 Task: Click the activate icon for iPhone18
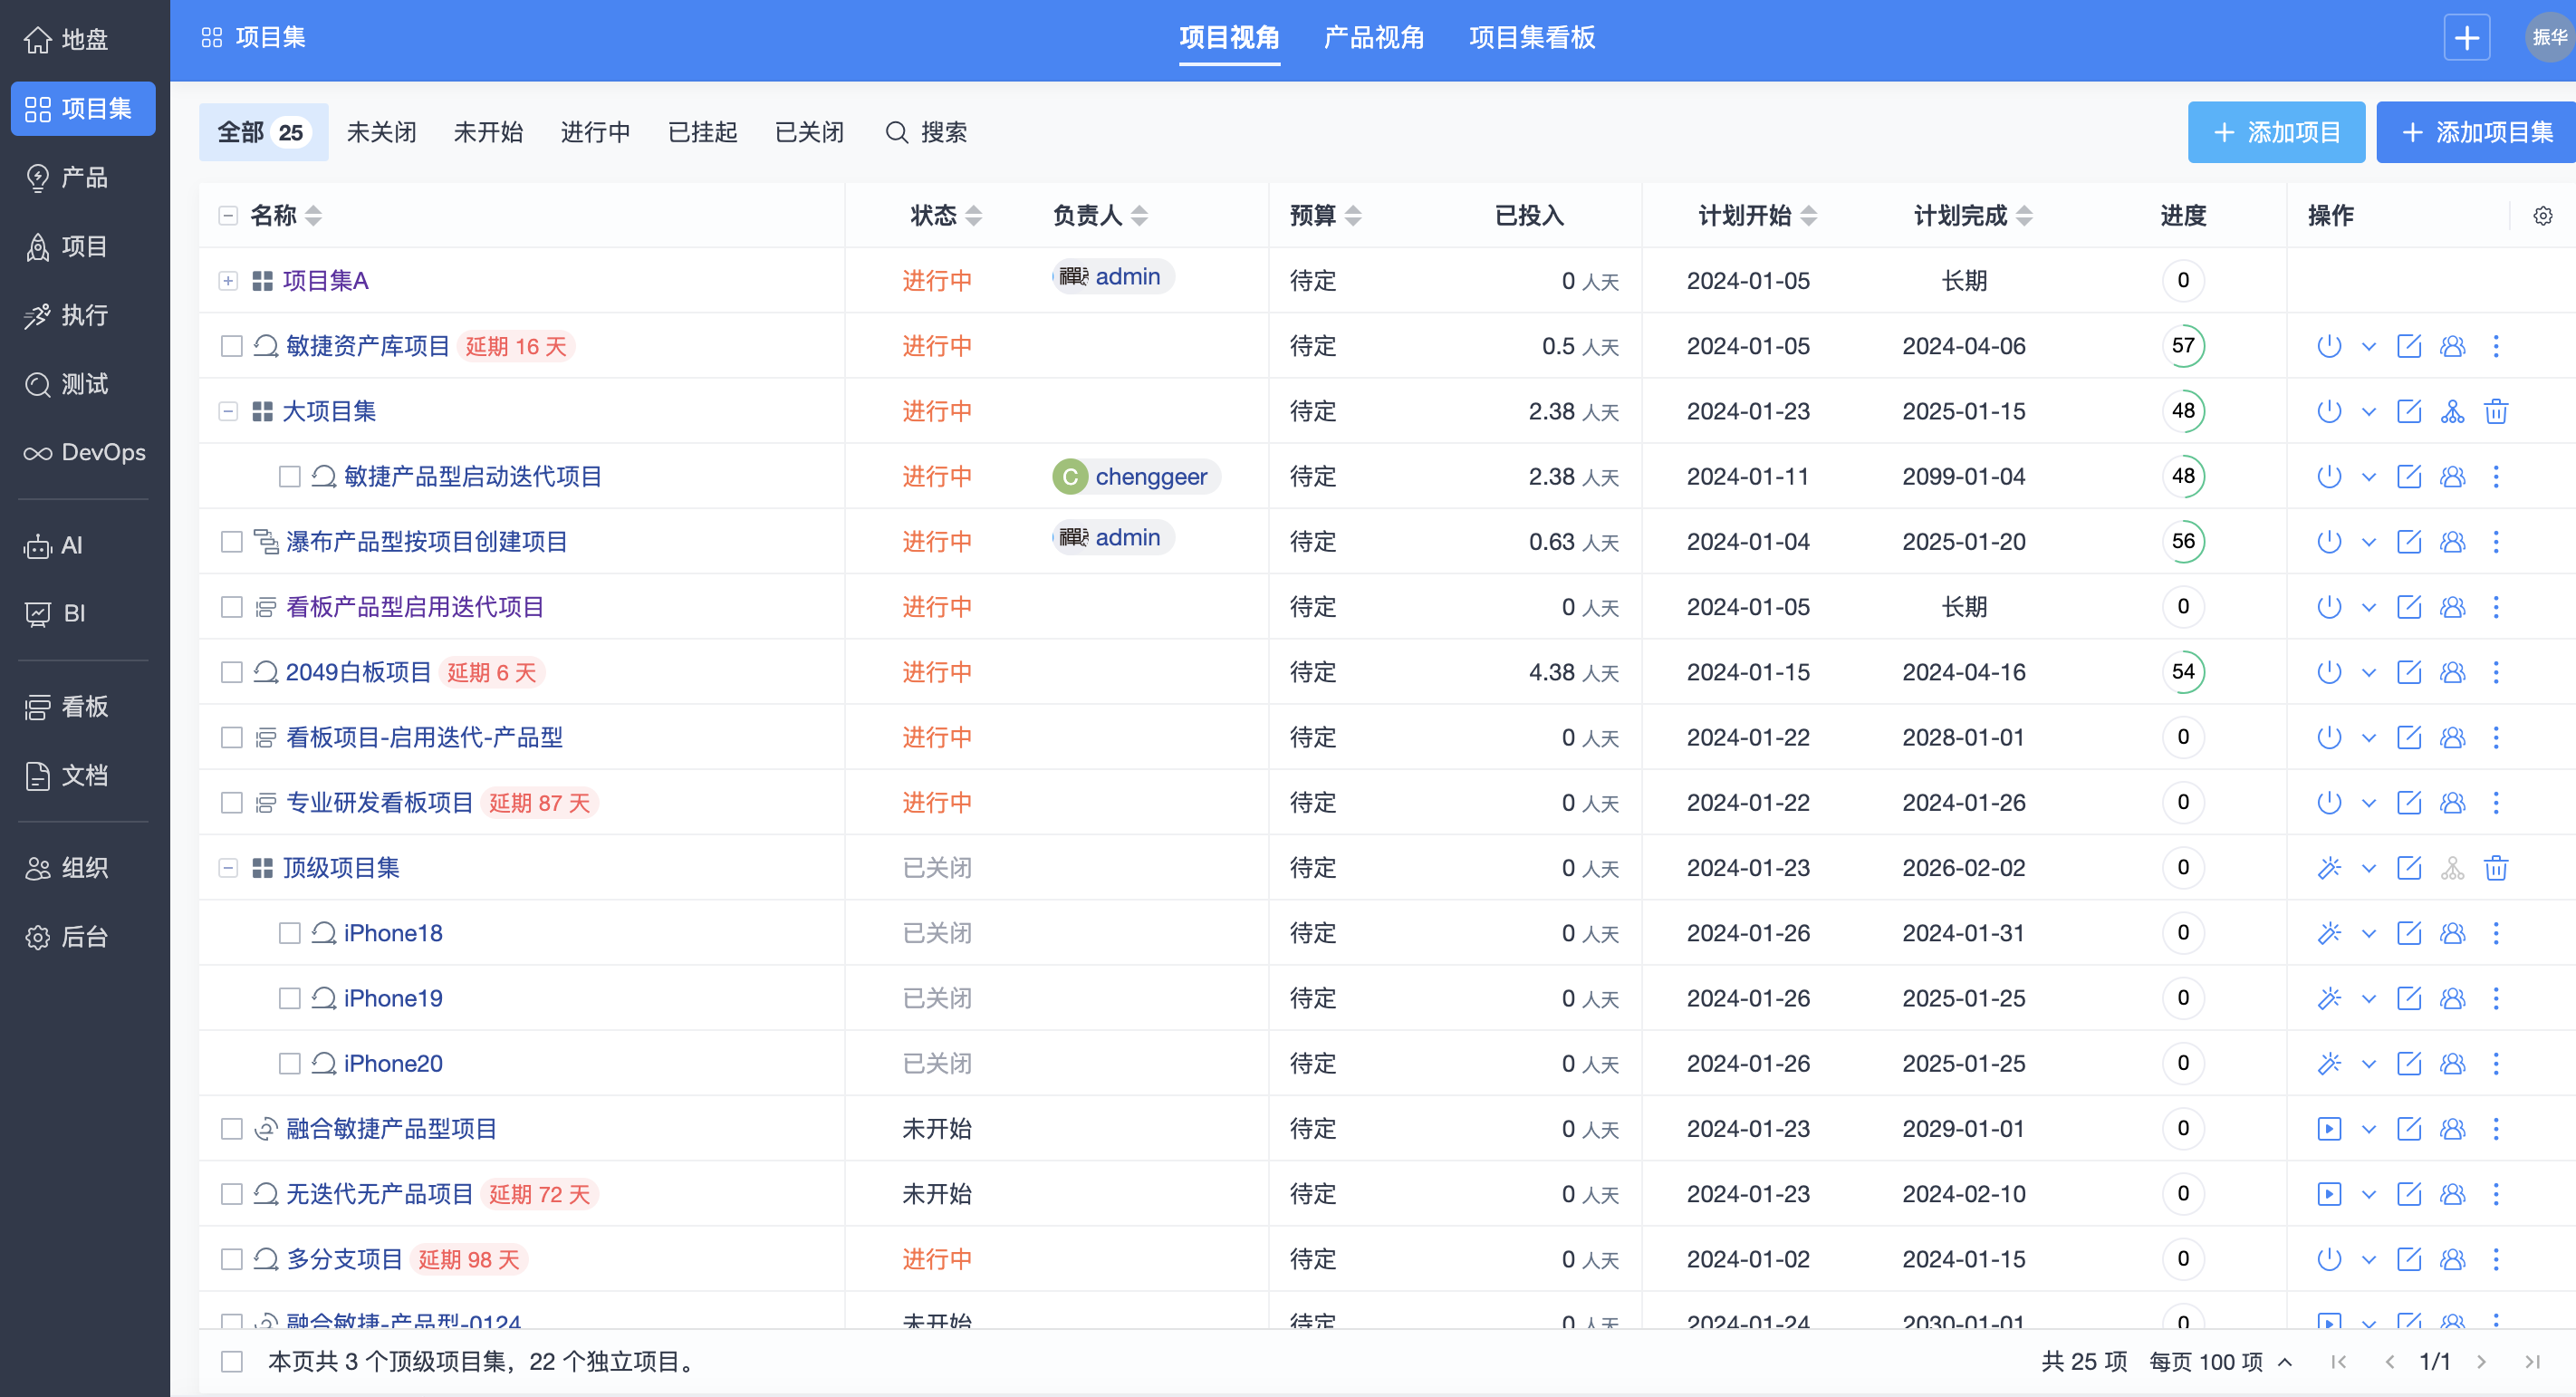2328,933
